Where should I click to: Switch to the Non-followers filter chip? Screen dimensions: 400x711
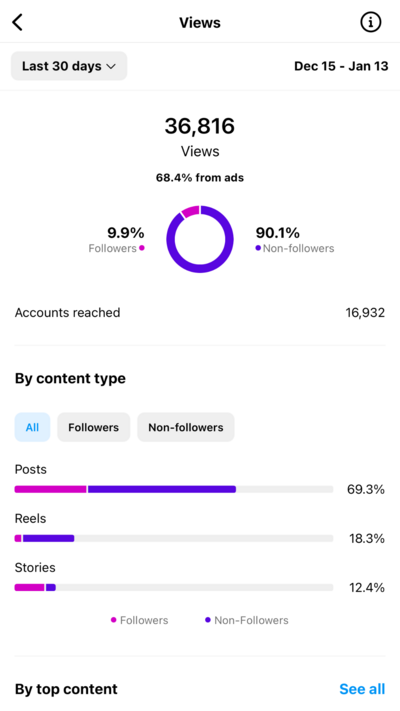(x=186, y=427)
